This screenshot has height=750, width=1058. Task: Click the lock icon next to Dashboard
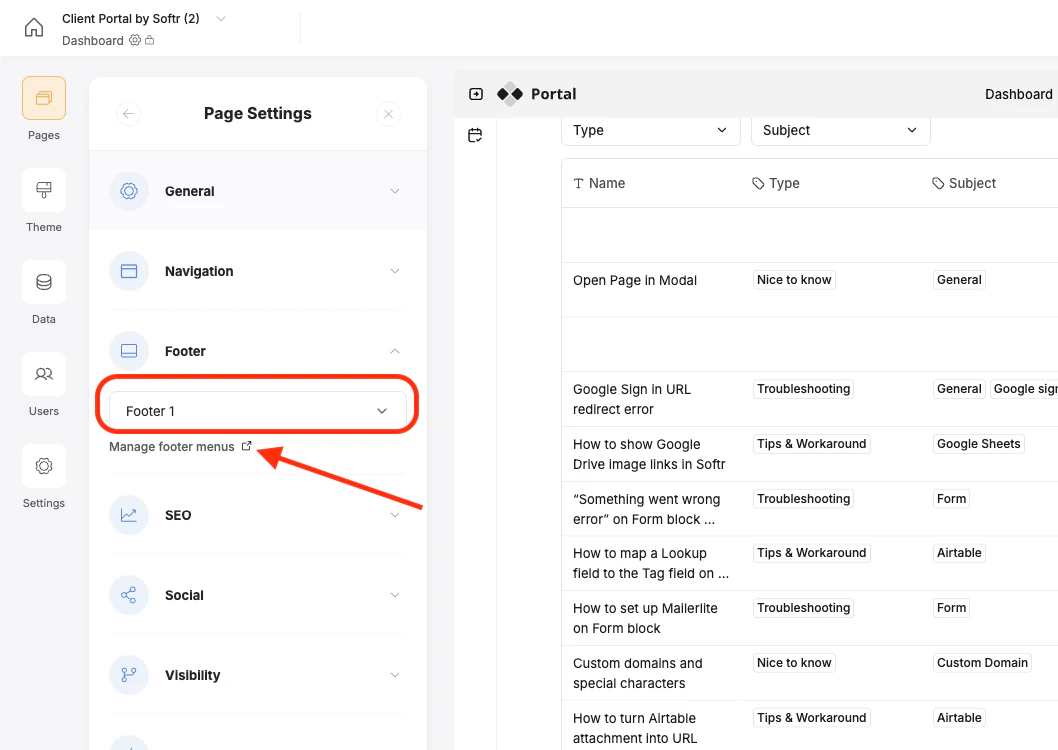(x=150, y=40)
